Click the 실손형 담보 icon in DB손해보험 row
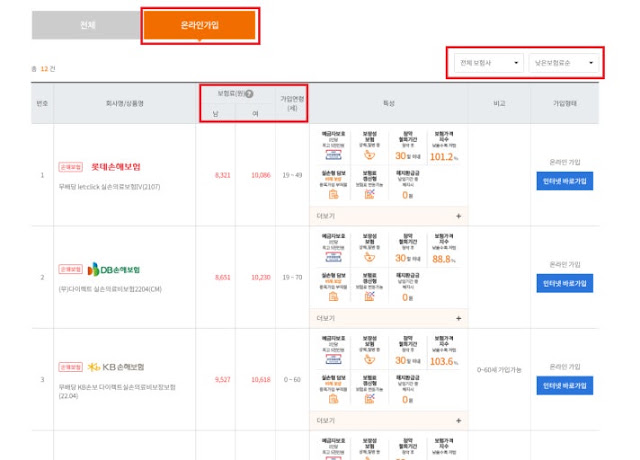Viewport: 640px width, 460px height. 333,297
